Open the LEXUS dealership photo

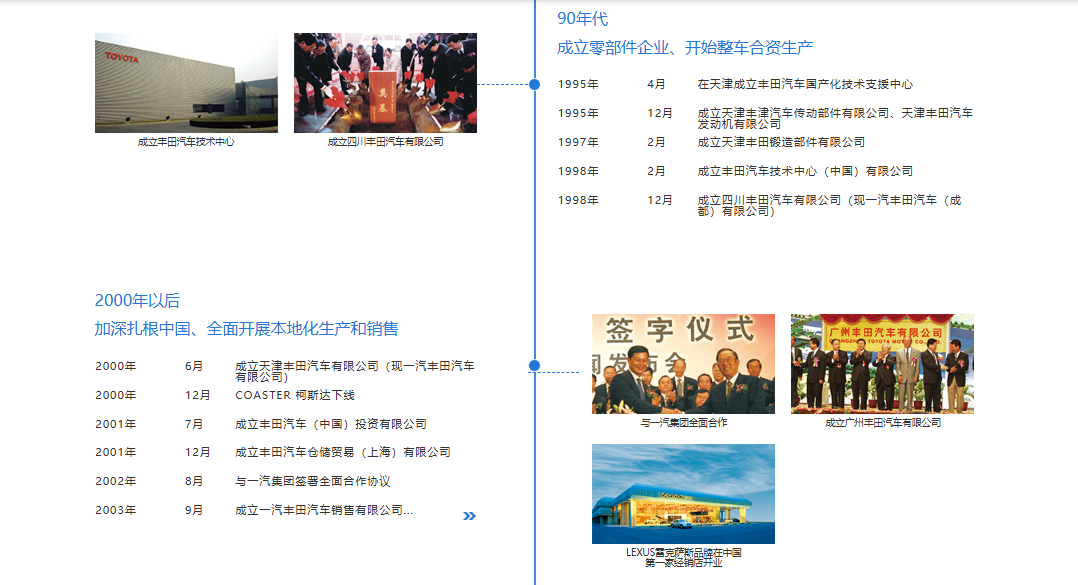click(x=683, y=494)
